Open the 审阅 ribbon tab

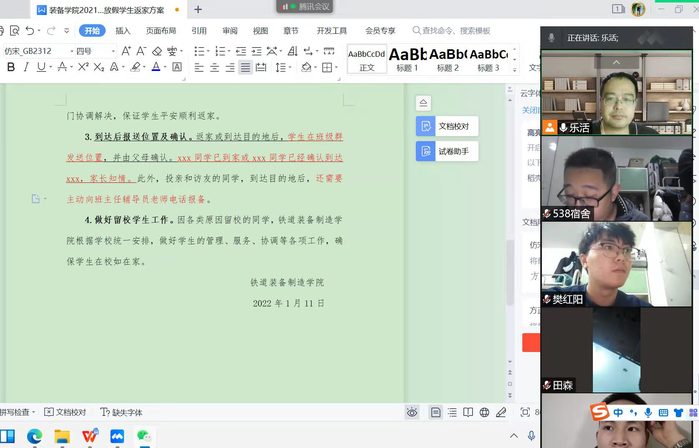(230, 30)
